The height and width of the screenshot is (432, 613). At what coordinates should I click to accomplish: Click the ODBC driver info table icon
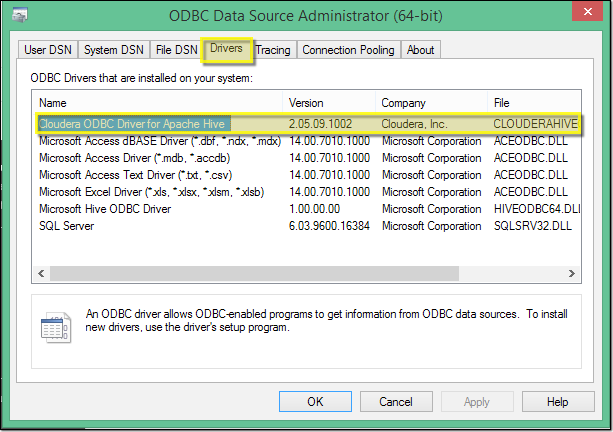point(56,328)
